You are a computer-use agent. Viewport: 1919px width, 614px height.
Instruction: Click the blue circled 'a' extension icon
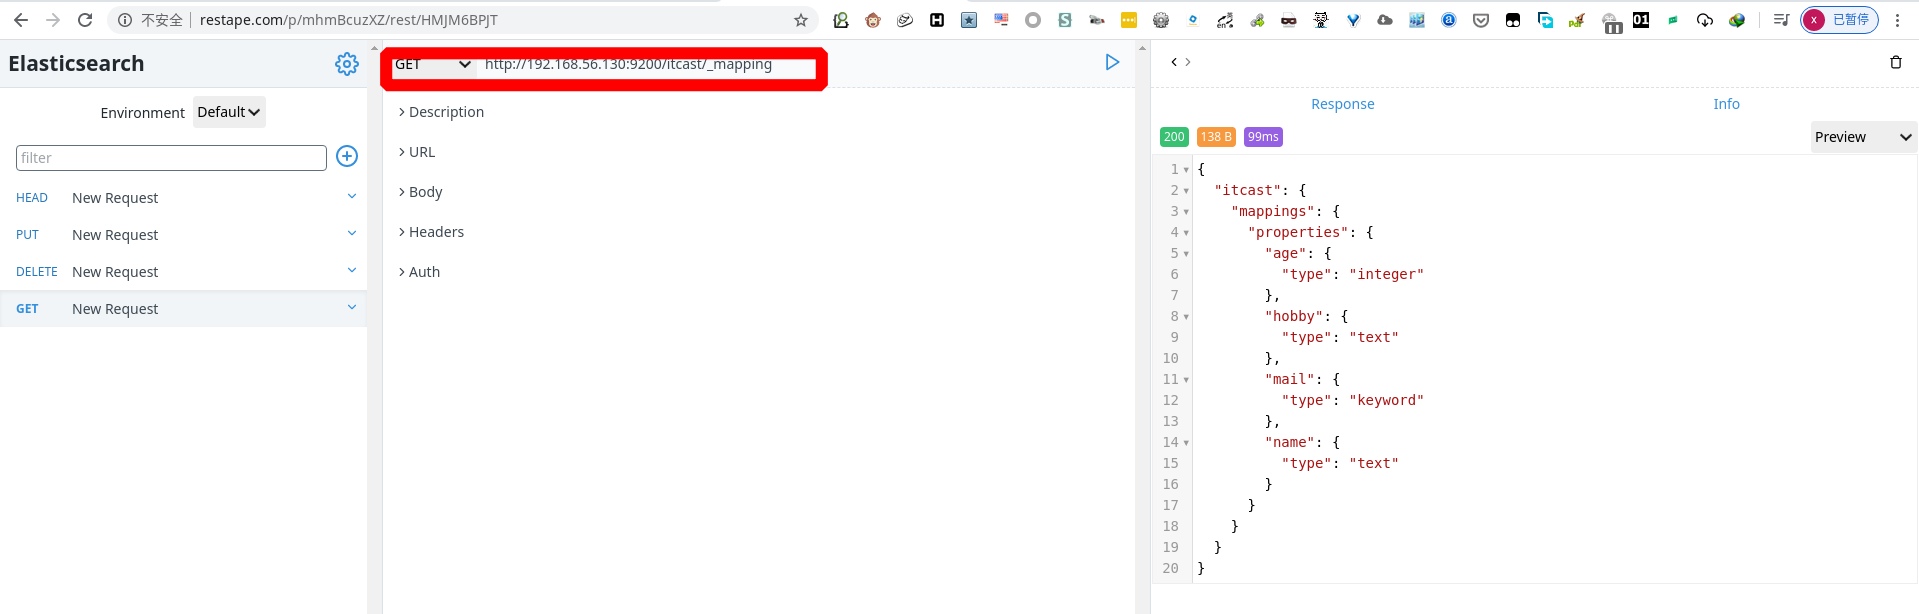[1449, 20]
